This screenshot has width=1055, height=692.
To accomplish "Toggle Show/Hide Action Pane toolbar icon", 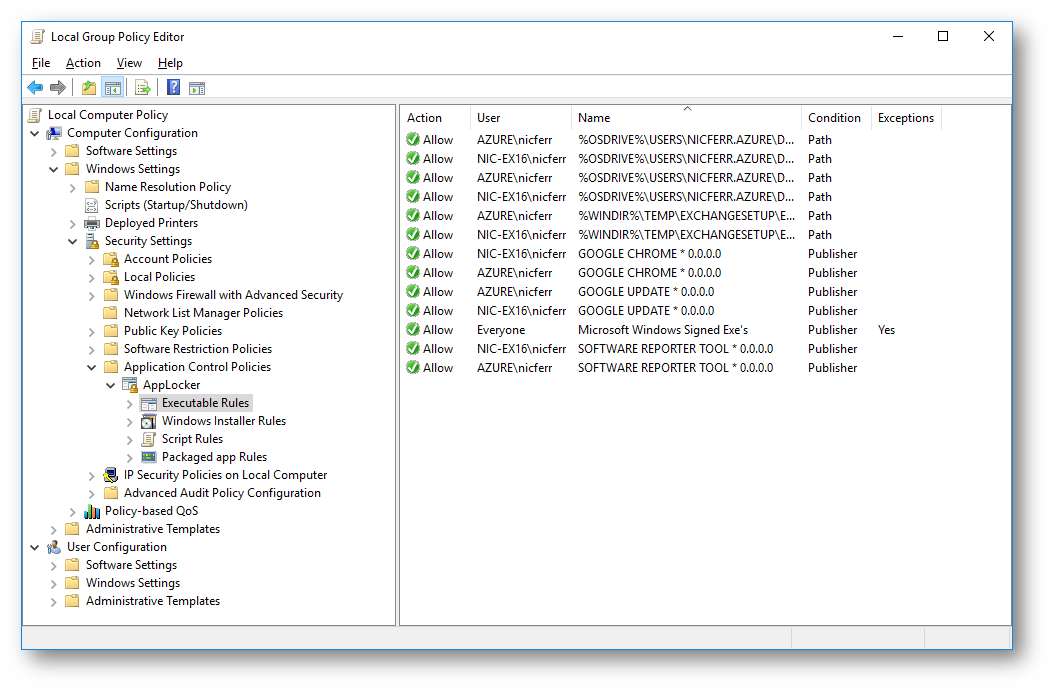I will pyautogui.click(x=197, y=88).
